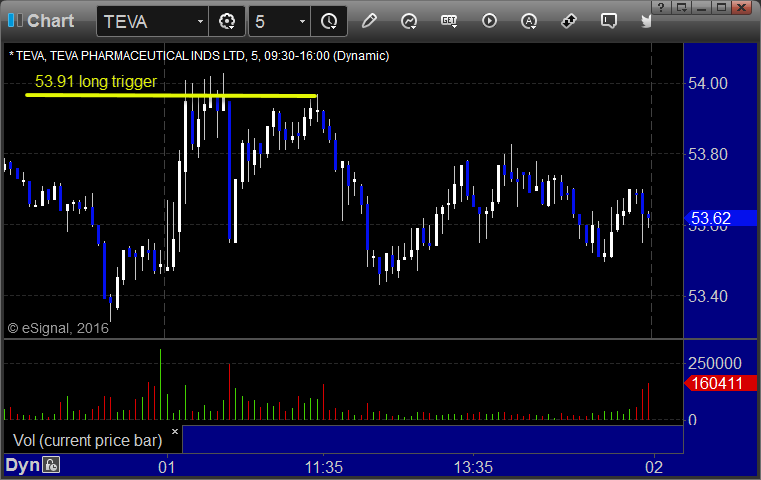This screenshot has height=480, width=761.
Task: Open the time template clock icon
Action: tap(329, 21)
